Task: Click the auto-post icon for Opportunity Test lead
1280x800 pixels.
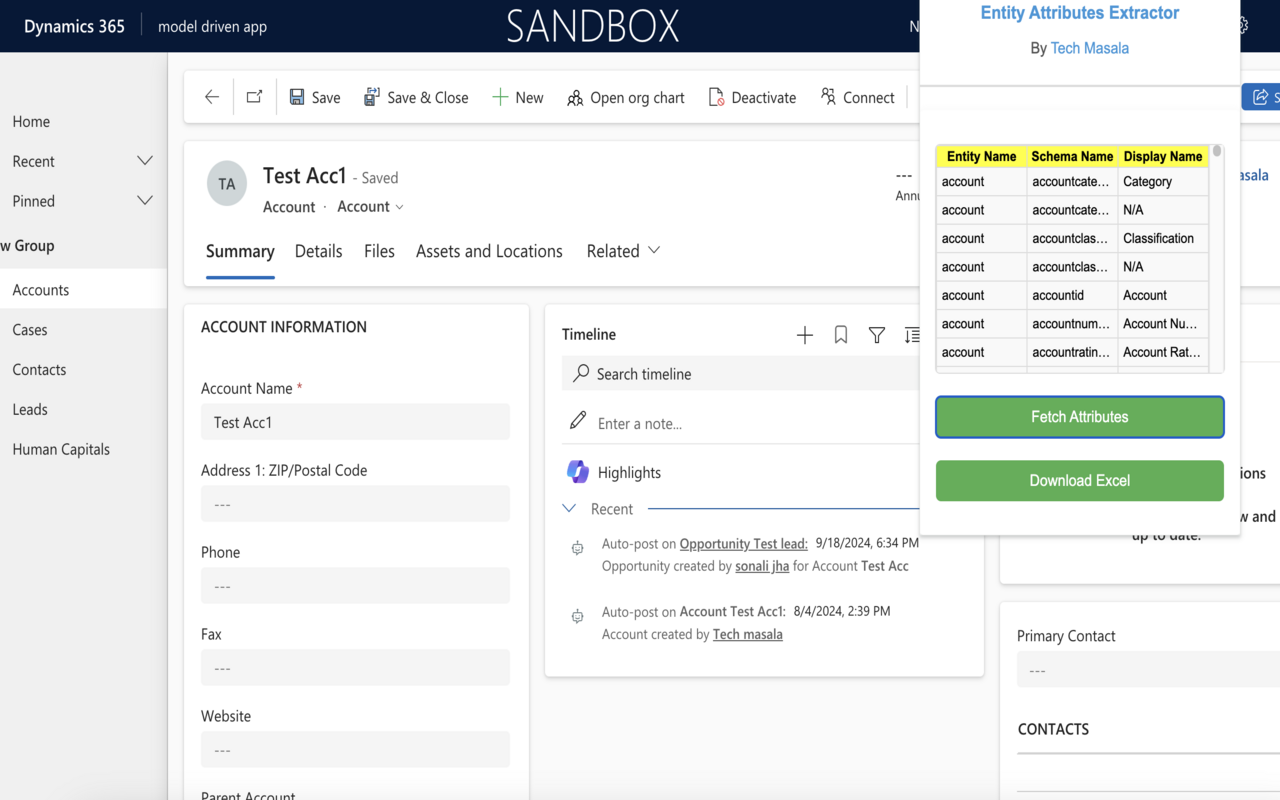Action: [x=577, y=548]
